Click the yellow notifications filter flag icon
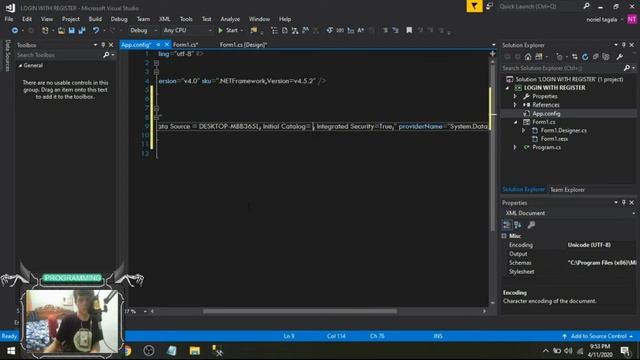Image resolution: width=640 pixels, height=360 pixels. point(474,6)
